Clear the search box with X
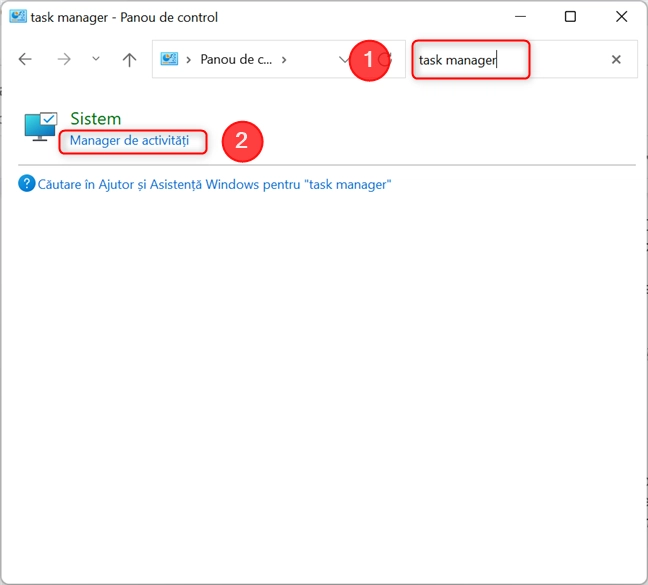The image size is (648, 585). pos(616,59)
